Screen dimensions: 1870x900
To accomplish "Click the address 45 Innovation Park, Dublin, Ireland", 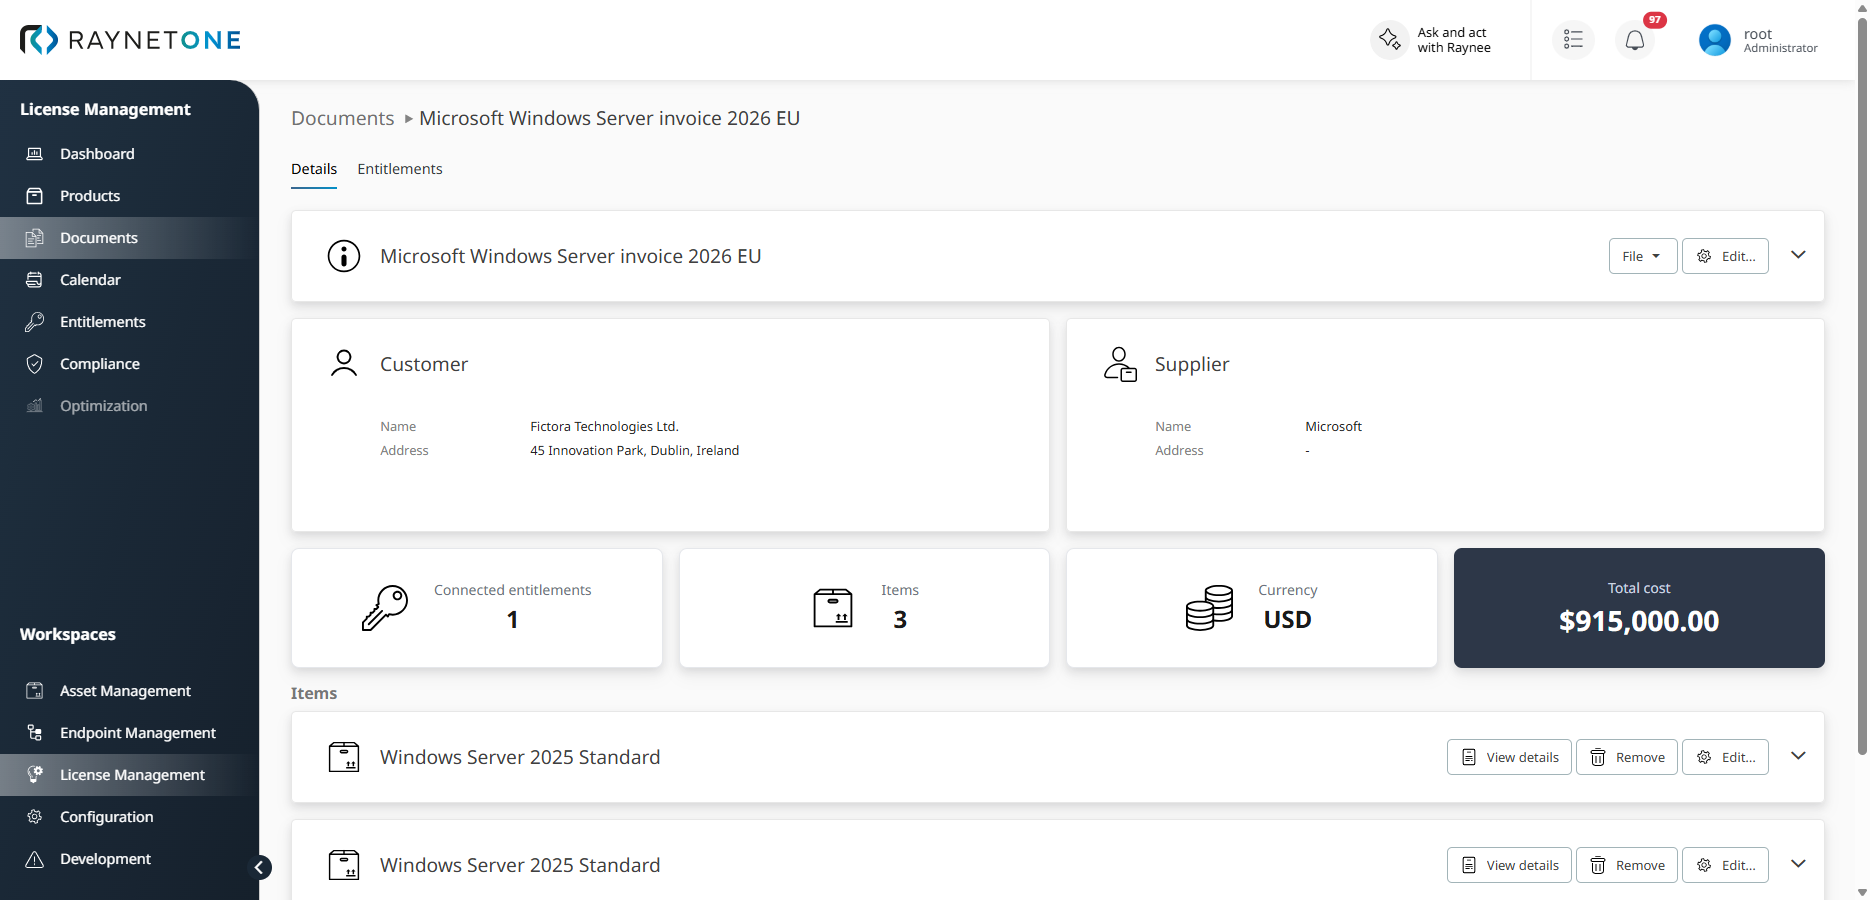I will 635,451.
